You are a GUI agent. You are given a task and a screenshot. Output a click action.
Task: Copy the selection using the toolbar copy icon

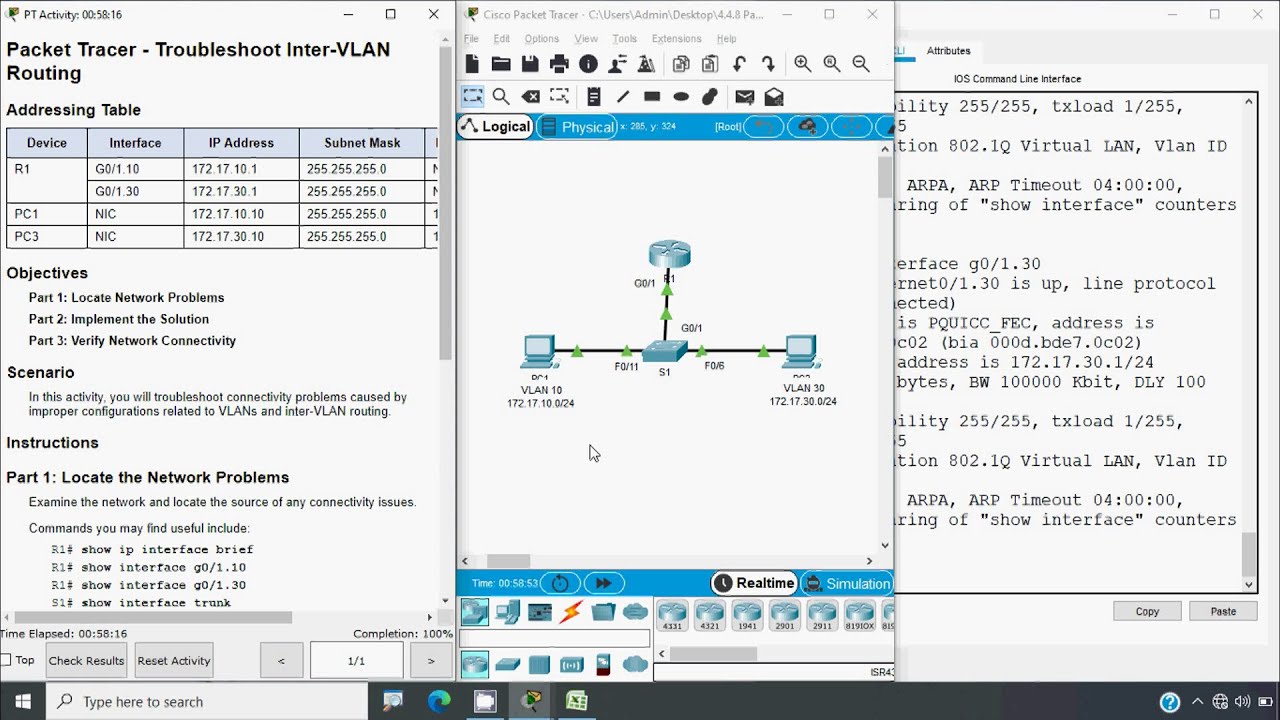[x=681, y=64]
